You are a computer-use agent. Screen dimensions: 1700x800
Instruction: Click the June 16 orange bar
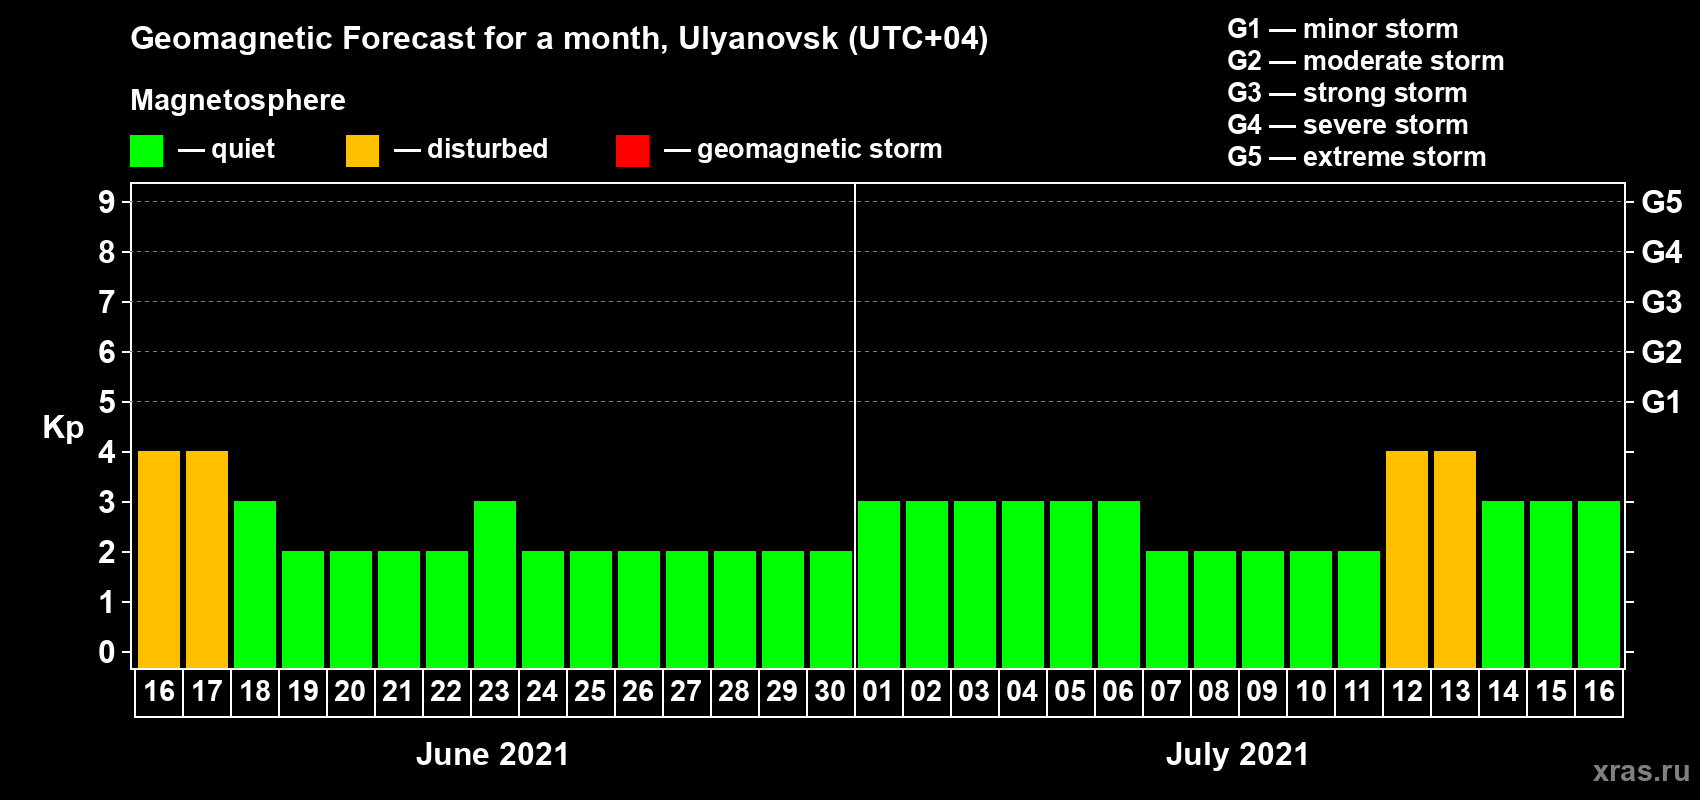[159, 560]
